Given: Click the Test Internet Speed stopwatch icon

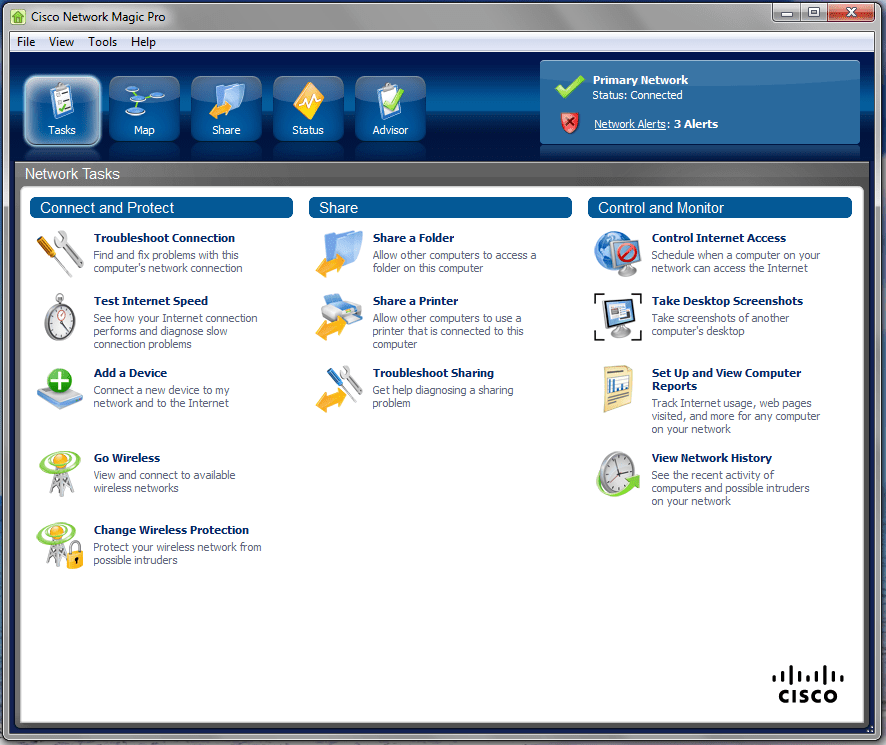Looking at the screenshot, I should [x=60, y=318].
